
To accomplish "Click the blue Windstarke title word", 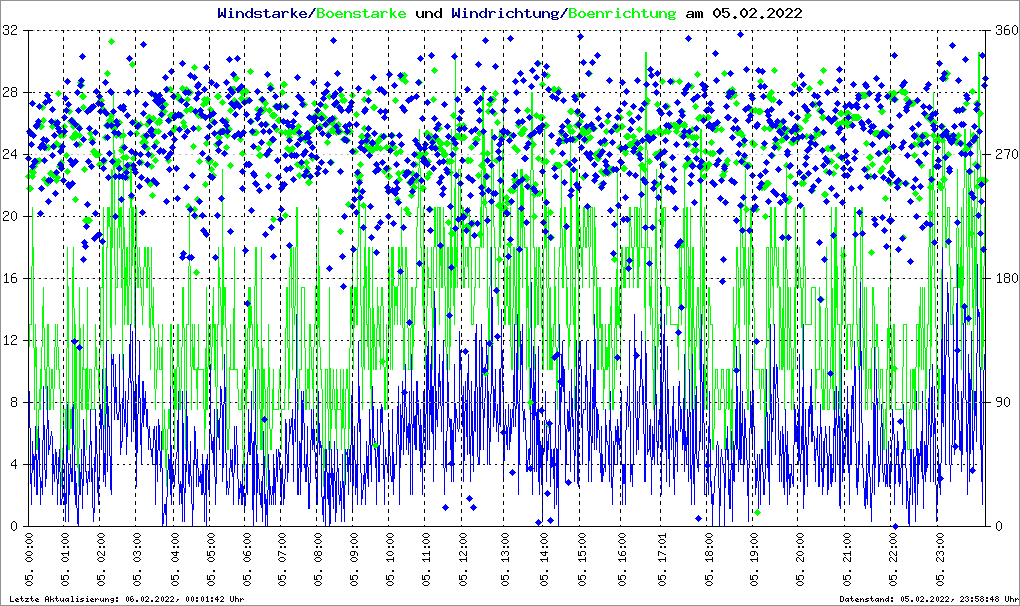I will pos(263,13).
